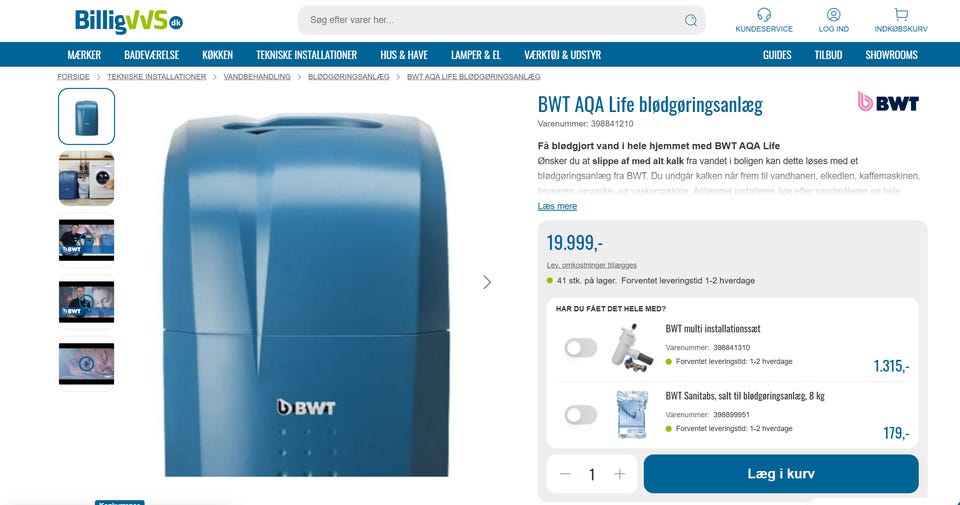
Task: Toggle BWT multi installationssæt add-on
Action: pyautogui.click(x=580, y=348)
